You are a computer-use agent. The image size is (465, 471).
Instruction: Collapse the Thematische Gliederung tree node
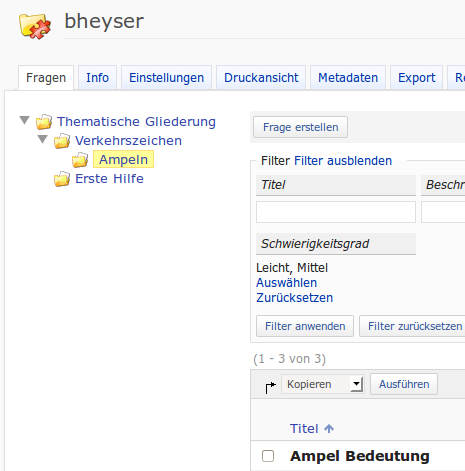[x=25, y=120]
